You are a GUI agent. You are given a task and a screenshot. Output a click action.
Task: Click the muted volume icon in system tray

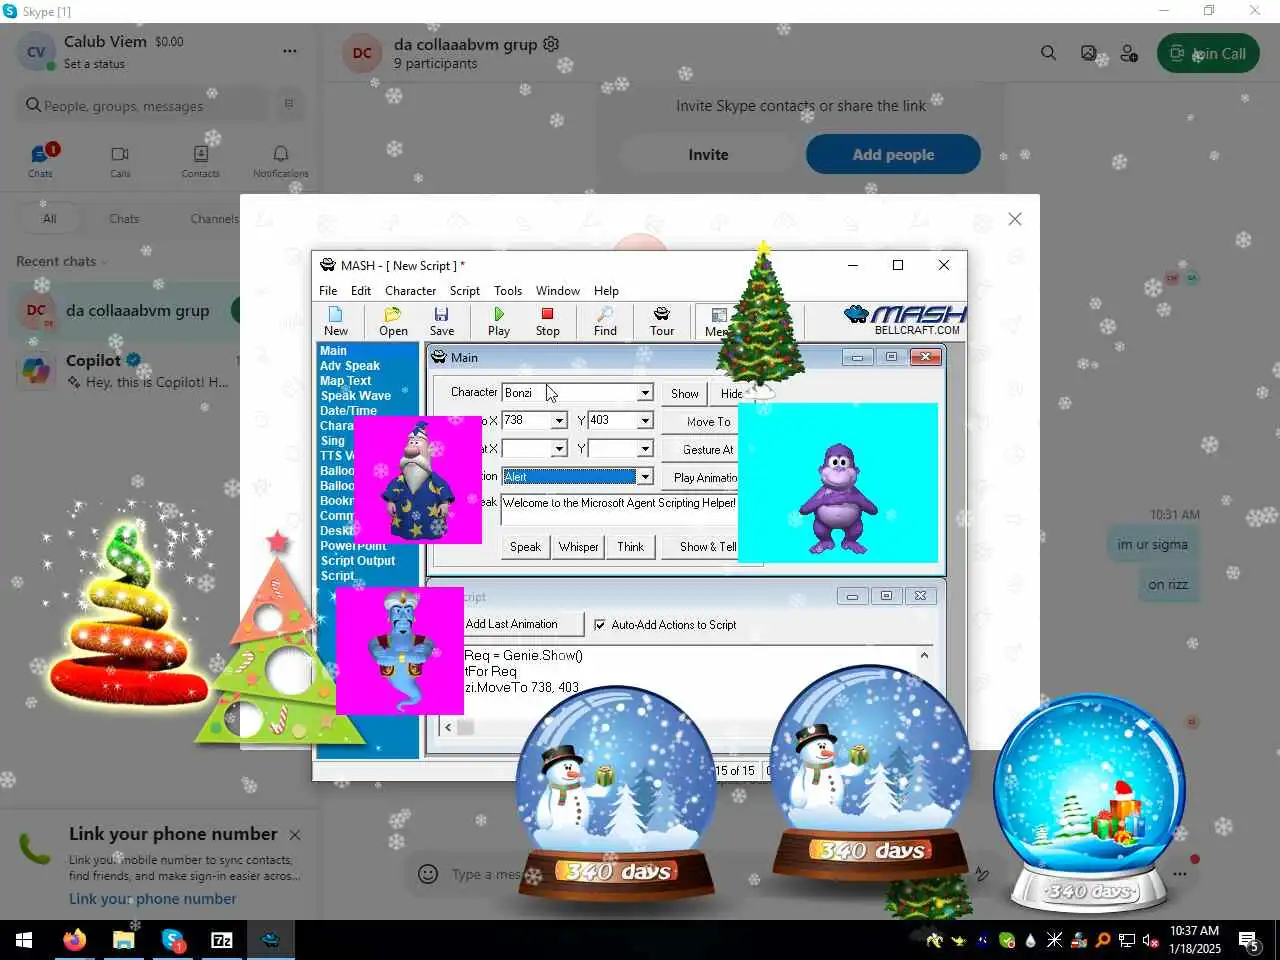(1151, 940)
